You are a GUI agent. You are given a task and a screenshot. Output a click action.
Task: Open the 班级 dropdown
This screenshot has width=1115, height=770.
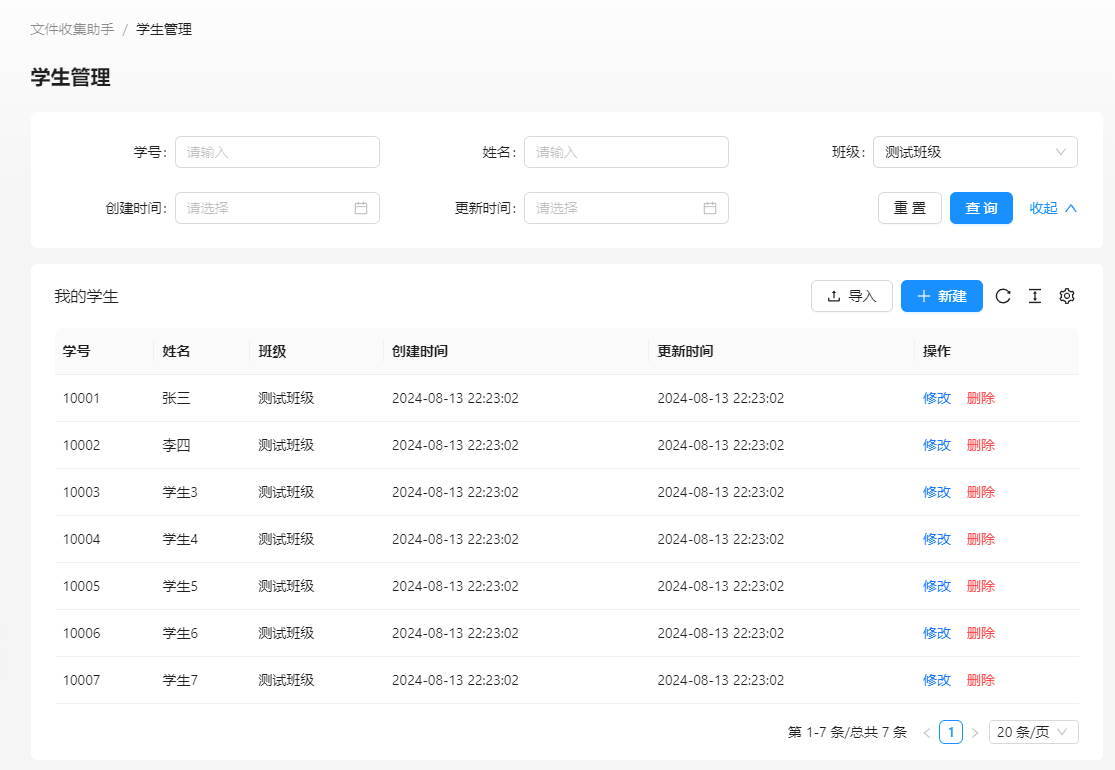(975, 152)
